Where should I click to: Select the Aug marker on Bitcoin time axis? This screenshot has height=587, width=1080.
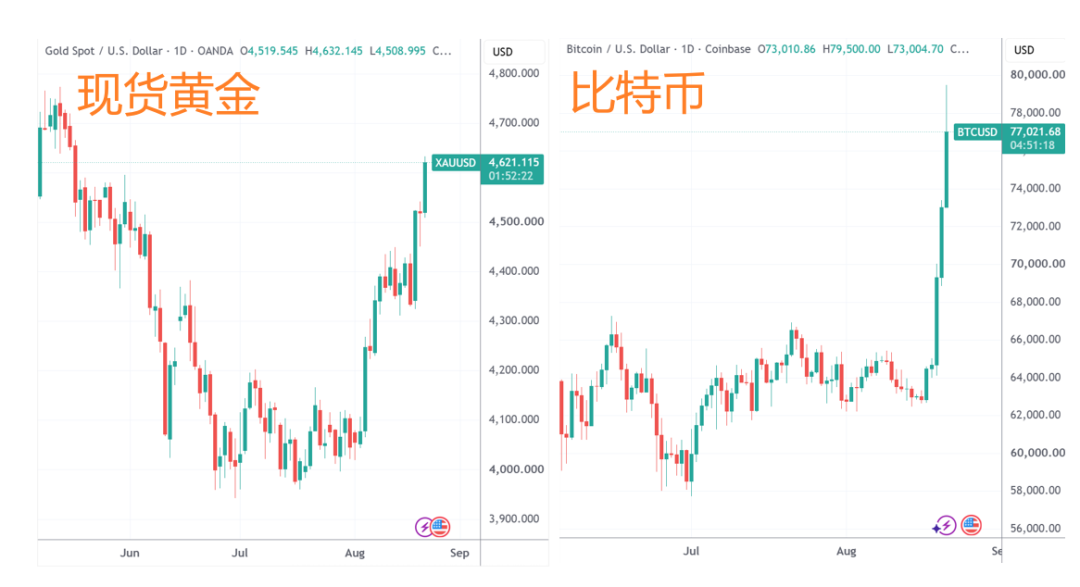(847, 551)
